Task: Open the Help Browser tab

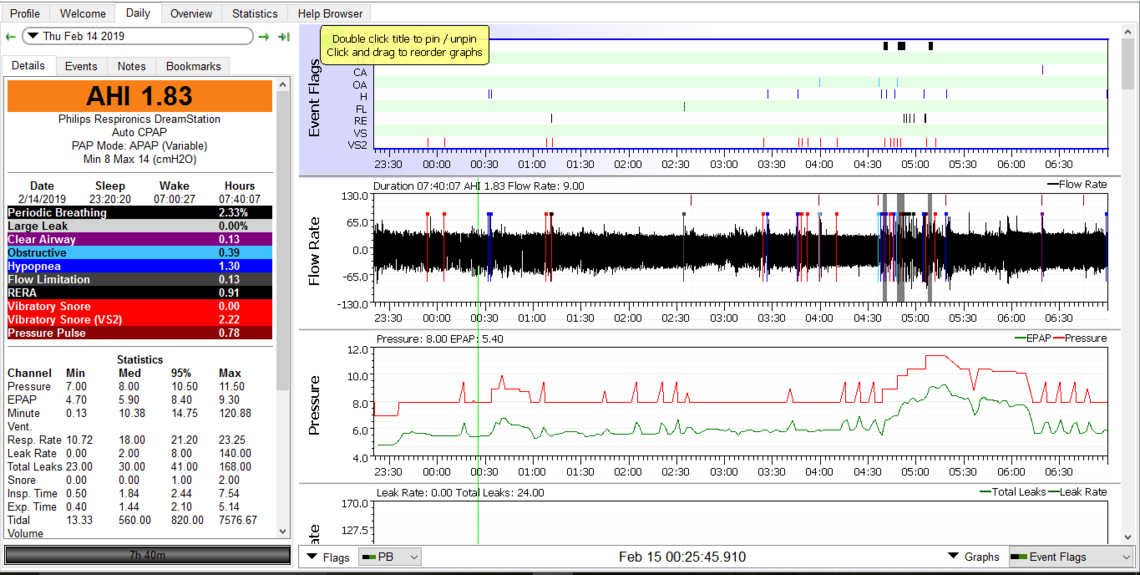Action: (x=329, y=13)
